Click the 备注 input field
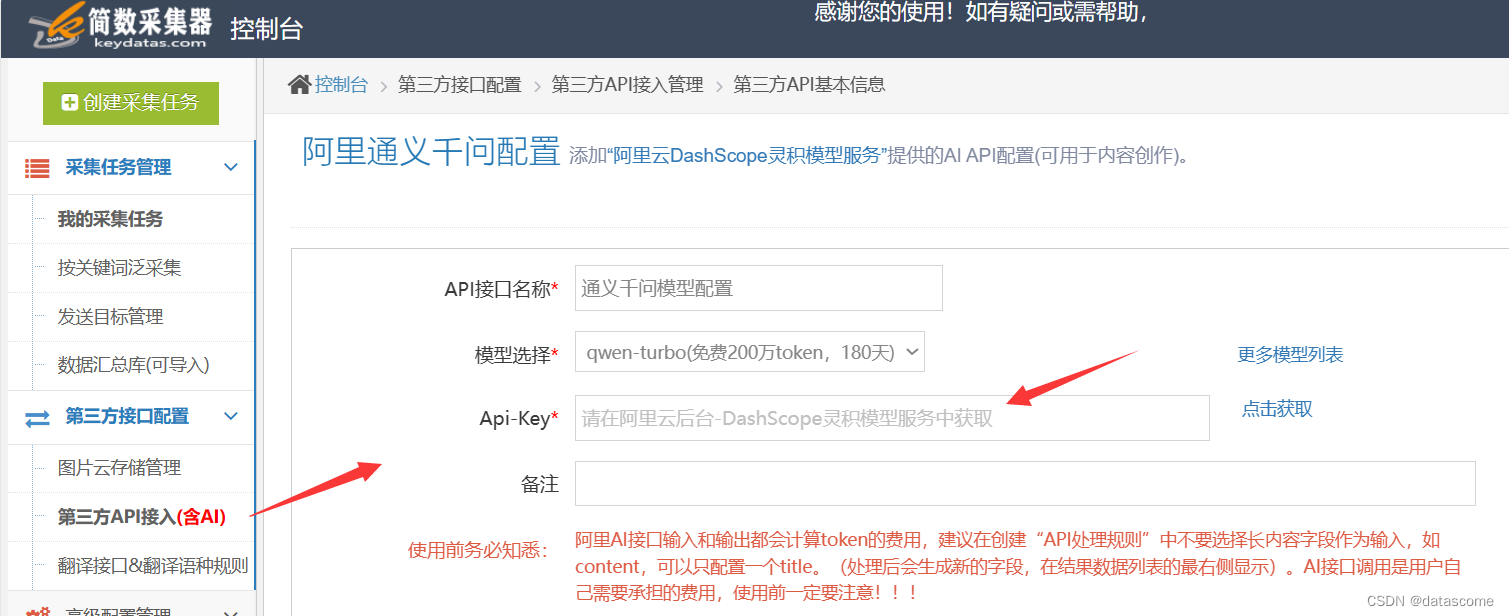1509x616 pixels. point(1025,484)
